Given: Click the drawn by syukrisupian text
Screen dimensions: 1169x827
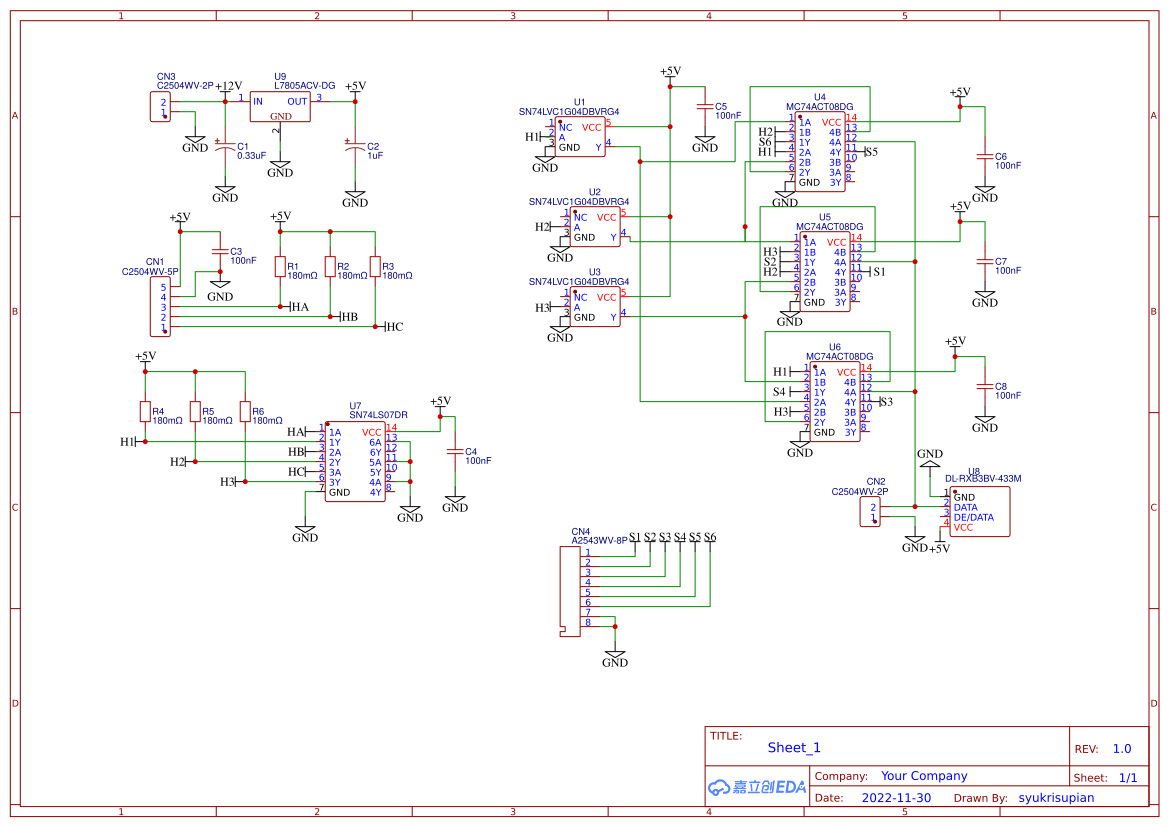Looking at the screenshot, I should pyautogui.click(x=1057, y=797).
